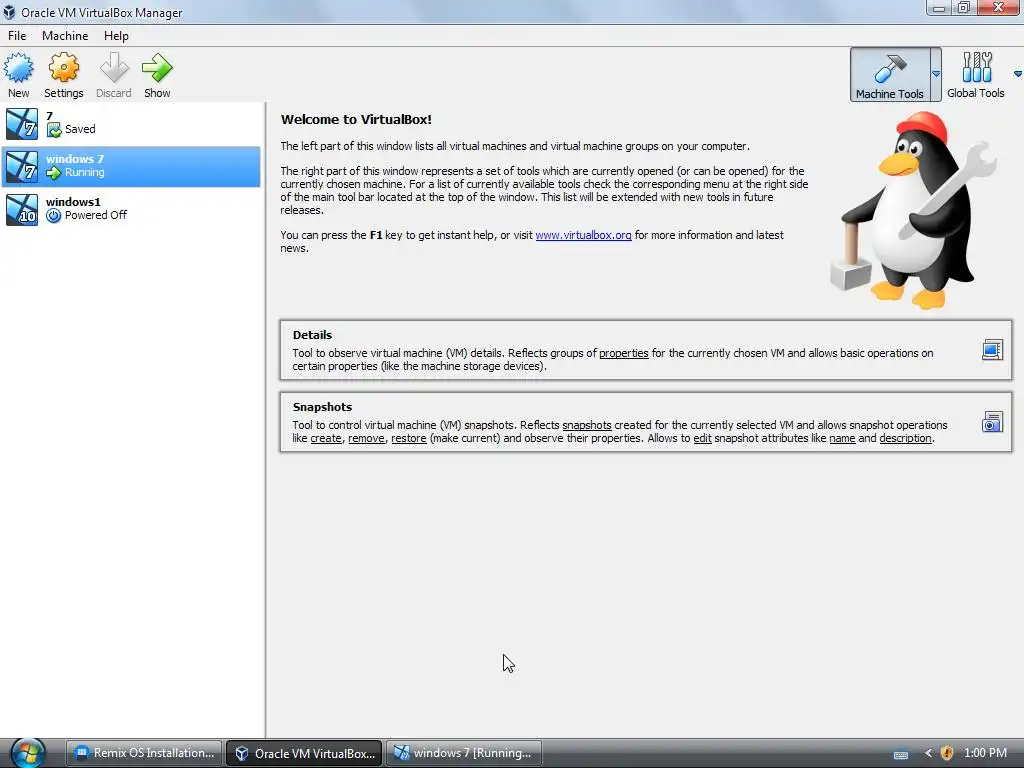Viewport: 1024px width, 768px height.
Task: Open Global Tools dropdown arrow
Action: pyautogui.click(x=1017, y=74)
